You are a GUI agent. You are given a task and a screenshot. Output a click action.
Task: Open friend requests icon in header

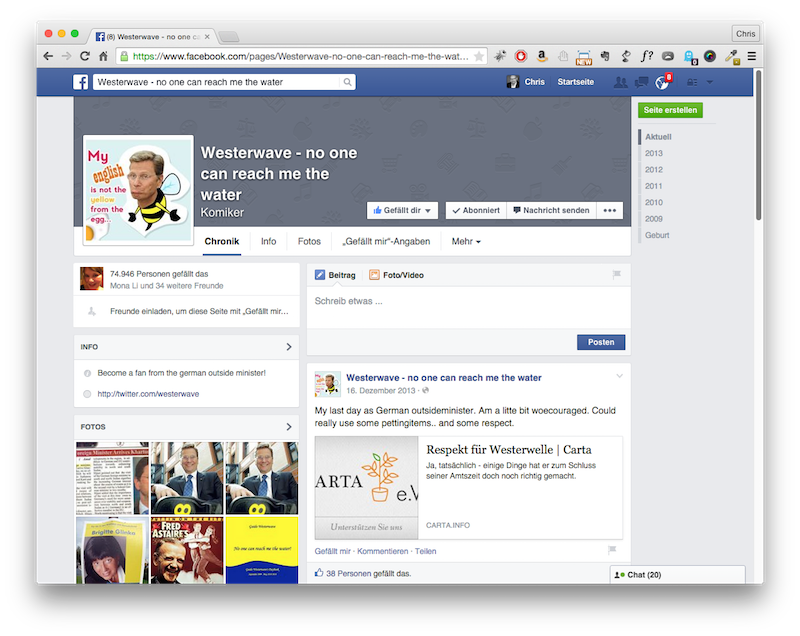[x=621, y=82]
